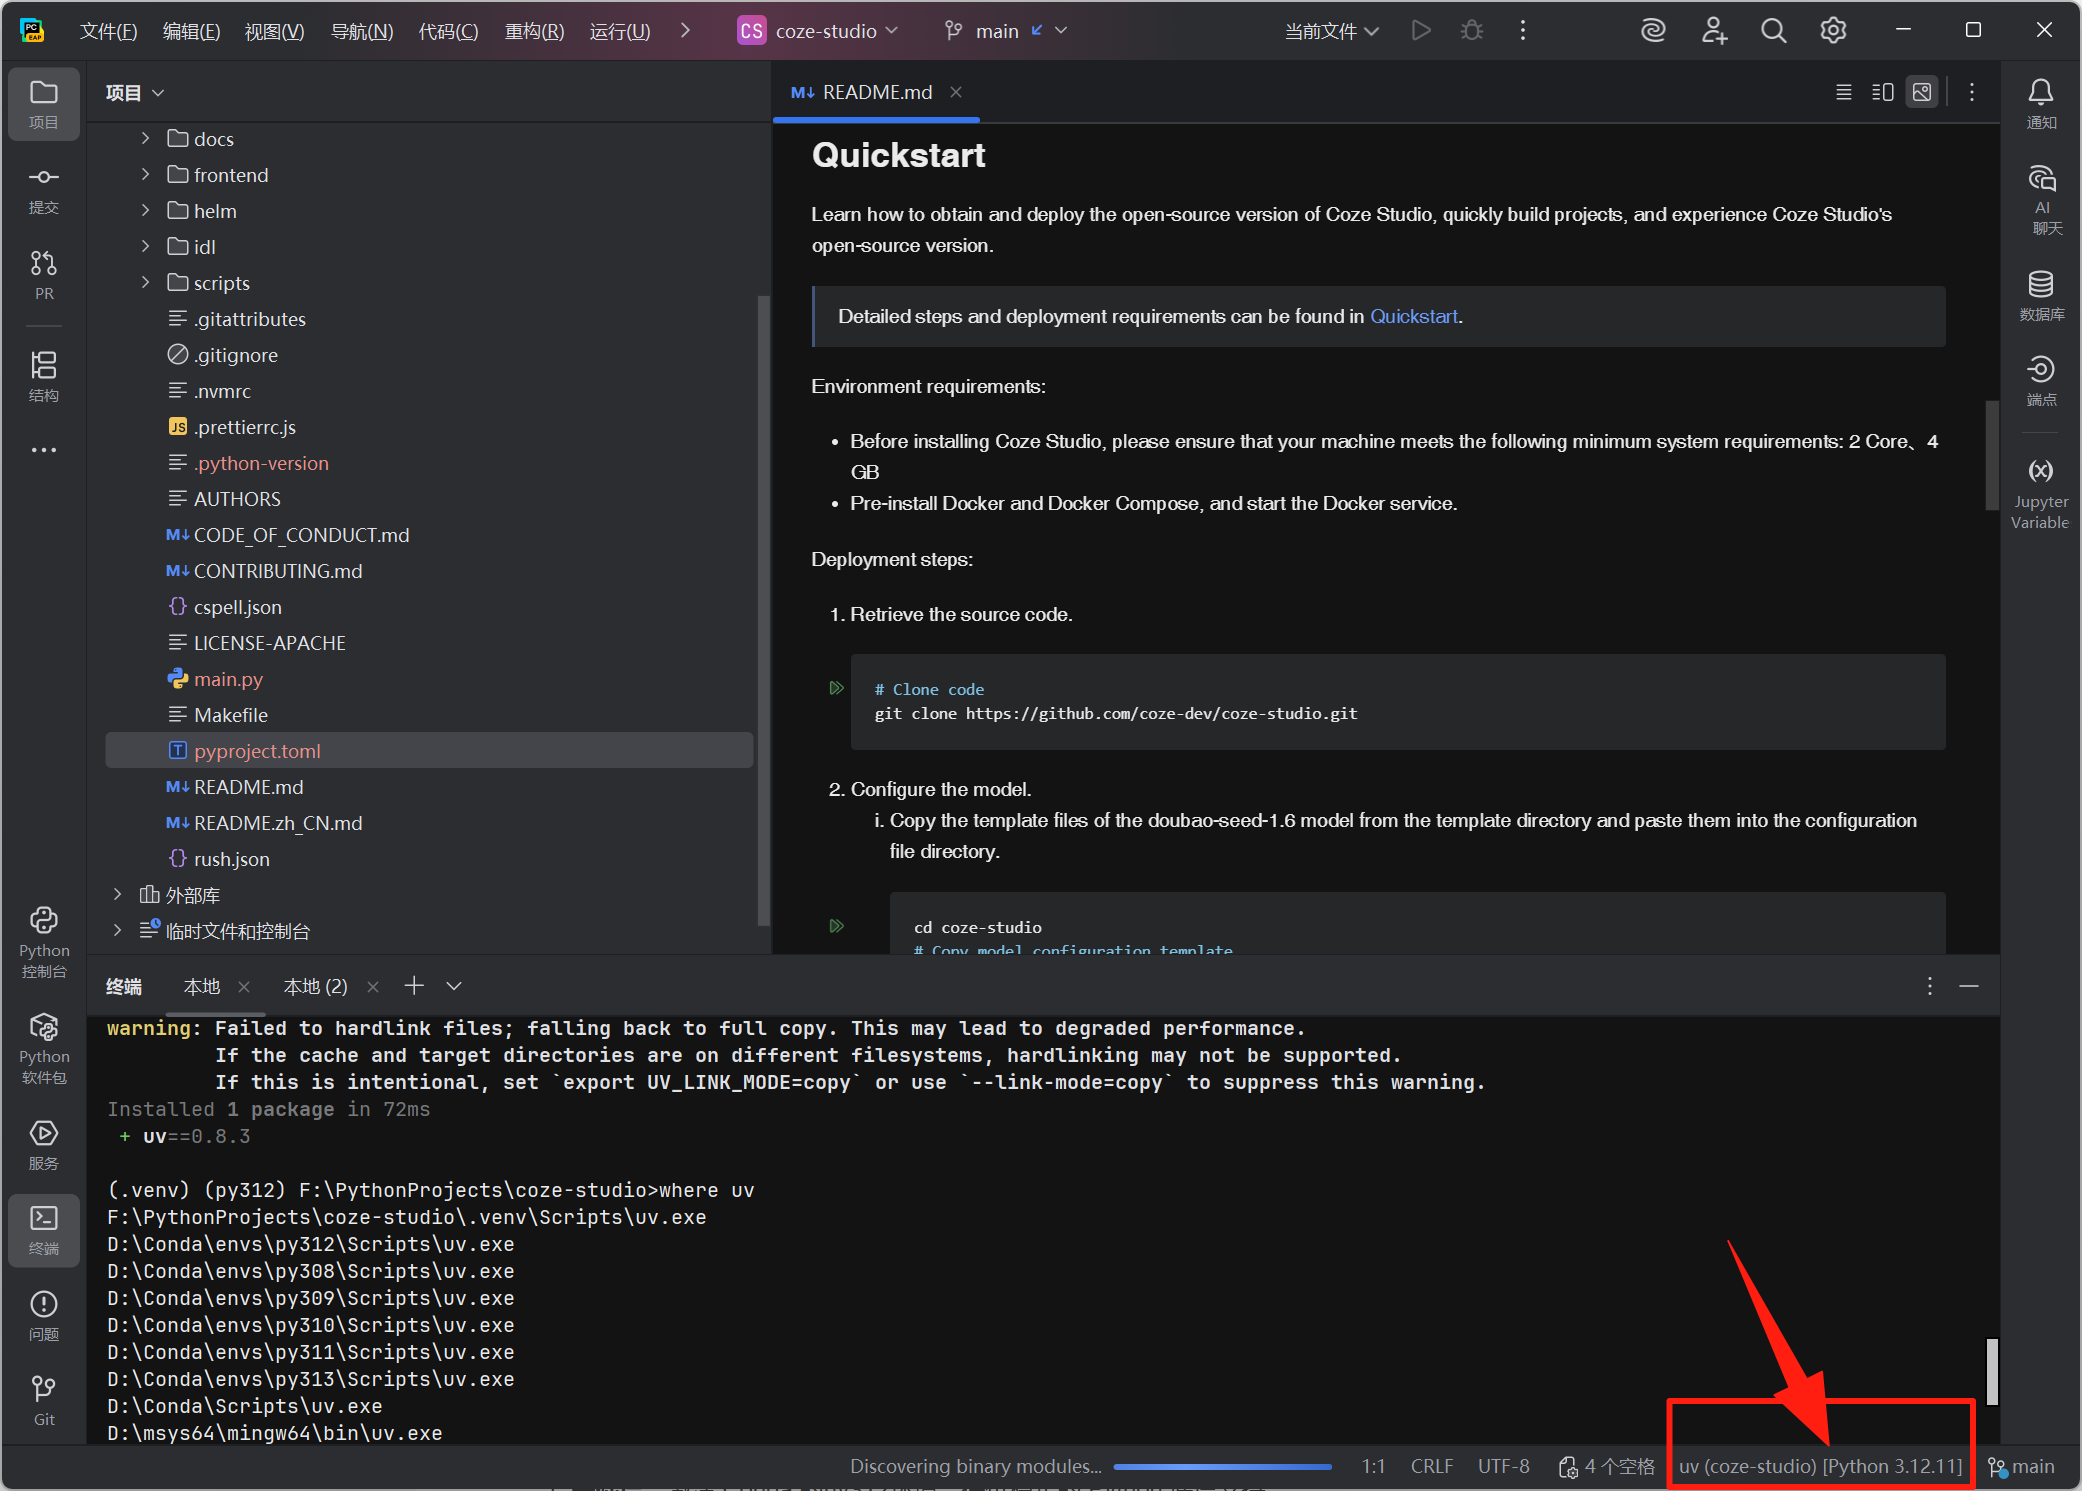Screen dimensions: 2082x1491
Task: Run the git clone code block
Action: click(837, 688)
